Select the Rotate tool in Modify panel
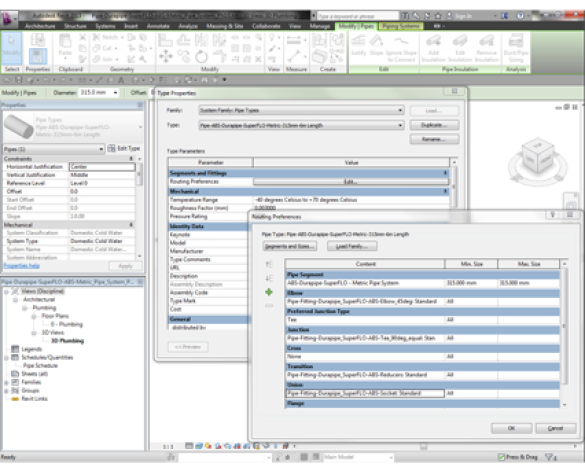 tap(201, 56)
